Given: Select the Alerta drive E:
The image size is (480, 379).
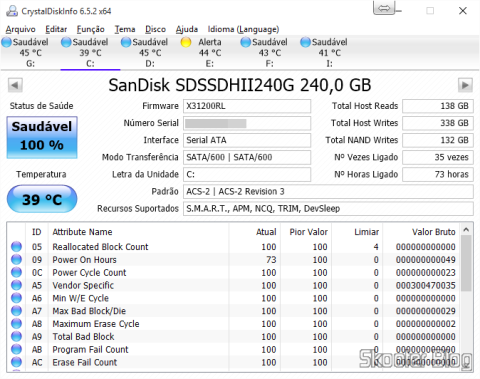Looking at the screenshot, I should (x=210, y=53).
